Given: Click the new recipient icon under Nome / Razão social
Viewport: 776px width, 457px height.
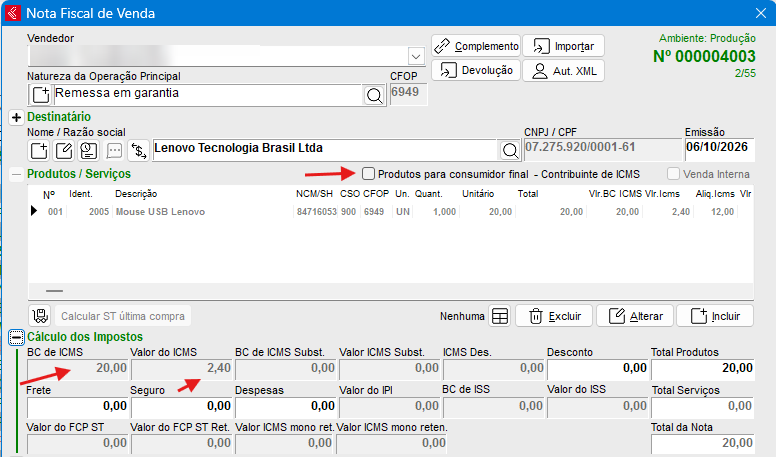Looking at the screenshot, I should pyautogui.click(x=39, y=150).
